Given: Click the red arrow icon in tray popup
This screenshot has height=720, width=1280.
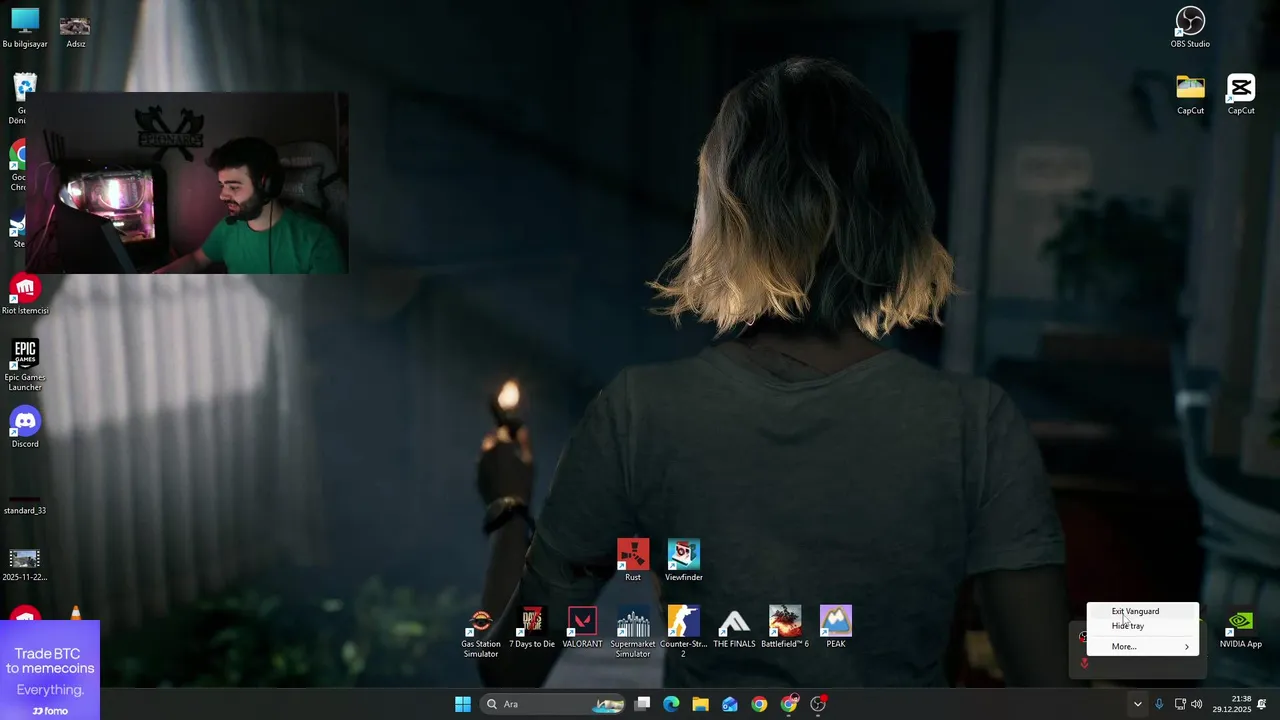Looking at the screenshot, I should [x=1084, y=662].
